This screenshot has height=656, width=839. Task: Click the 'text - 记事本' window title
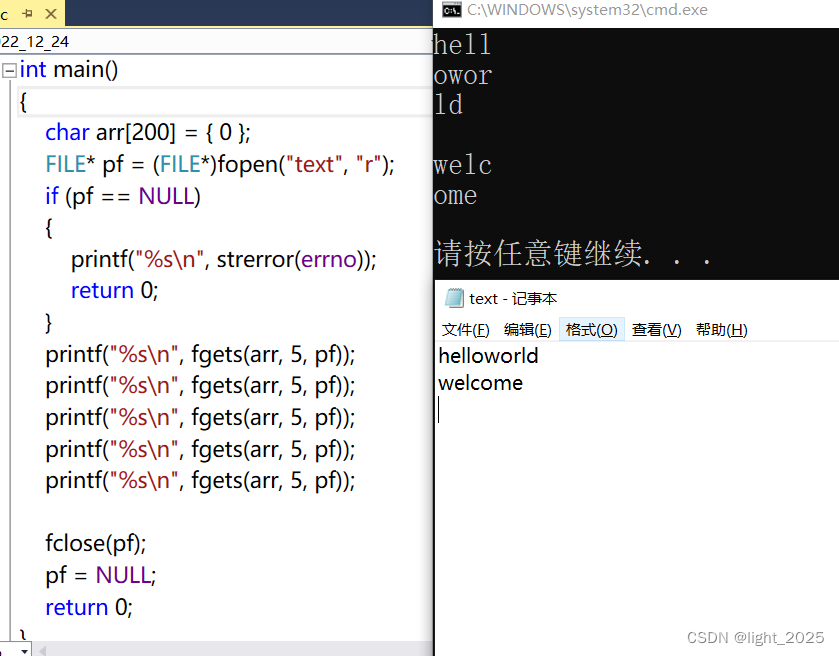click(x=513, y=299)
